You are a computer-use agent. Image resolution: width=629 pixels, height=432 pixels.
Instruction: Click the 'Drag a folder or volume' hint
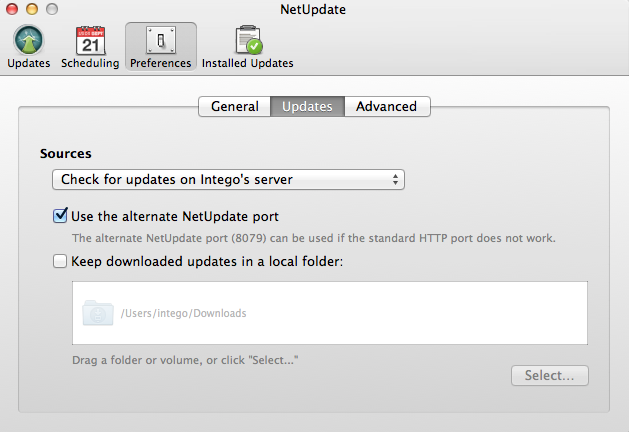click(x=185, y=360)
